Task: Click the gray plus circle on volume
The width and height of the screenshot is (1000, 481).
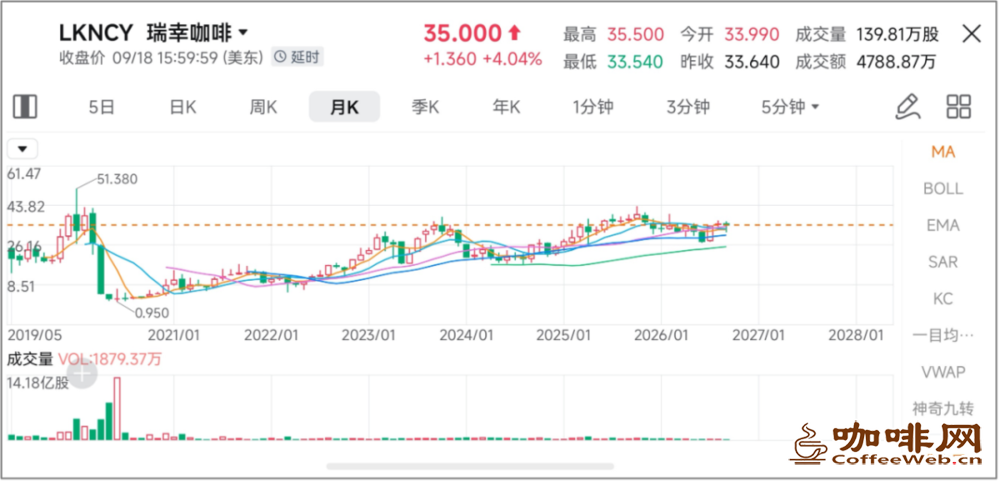Action: [x=82, y=374]
